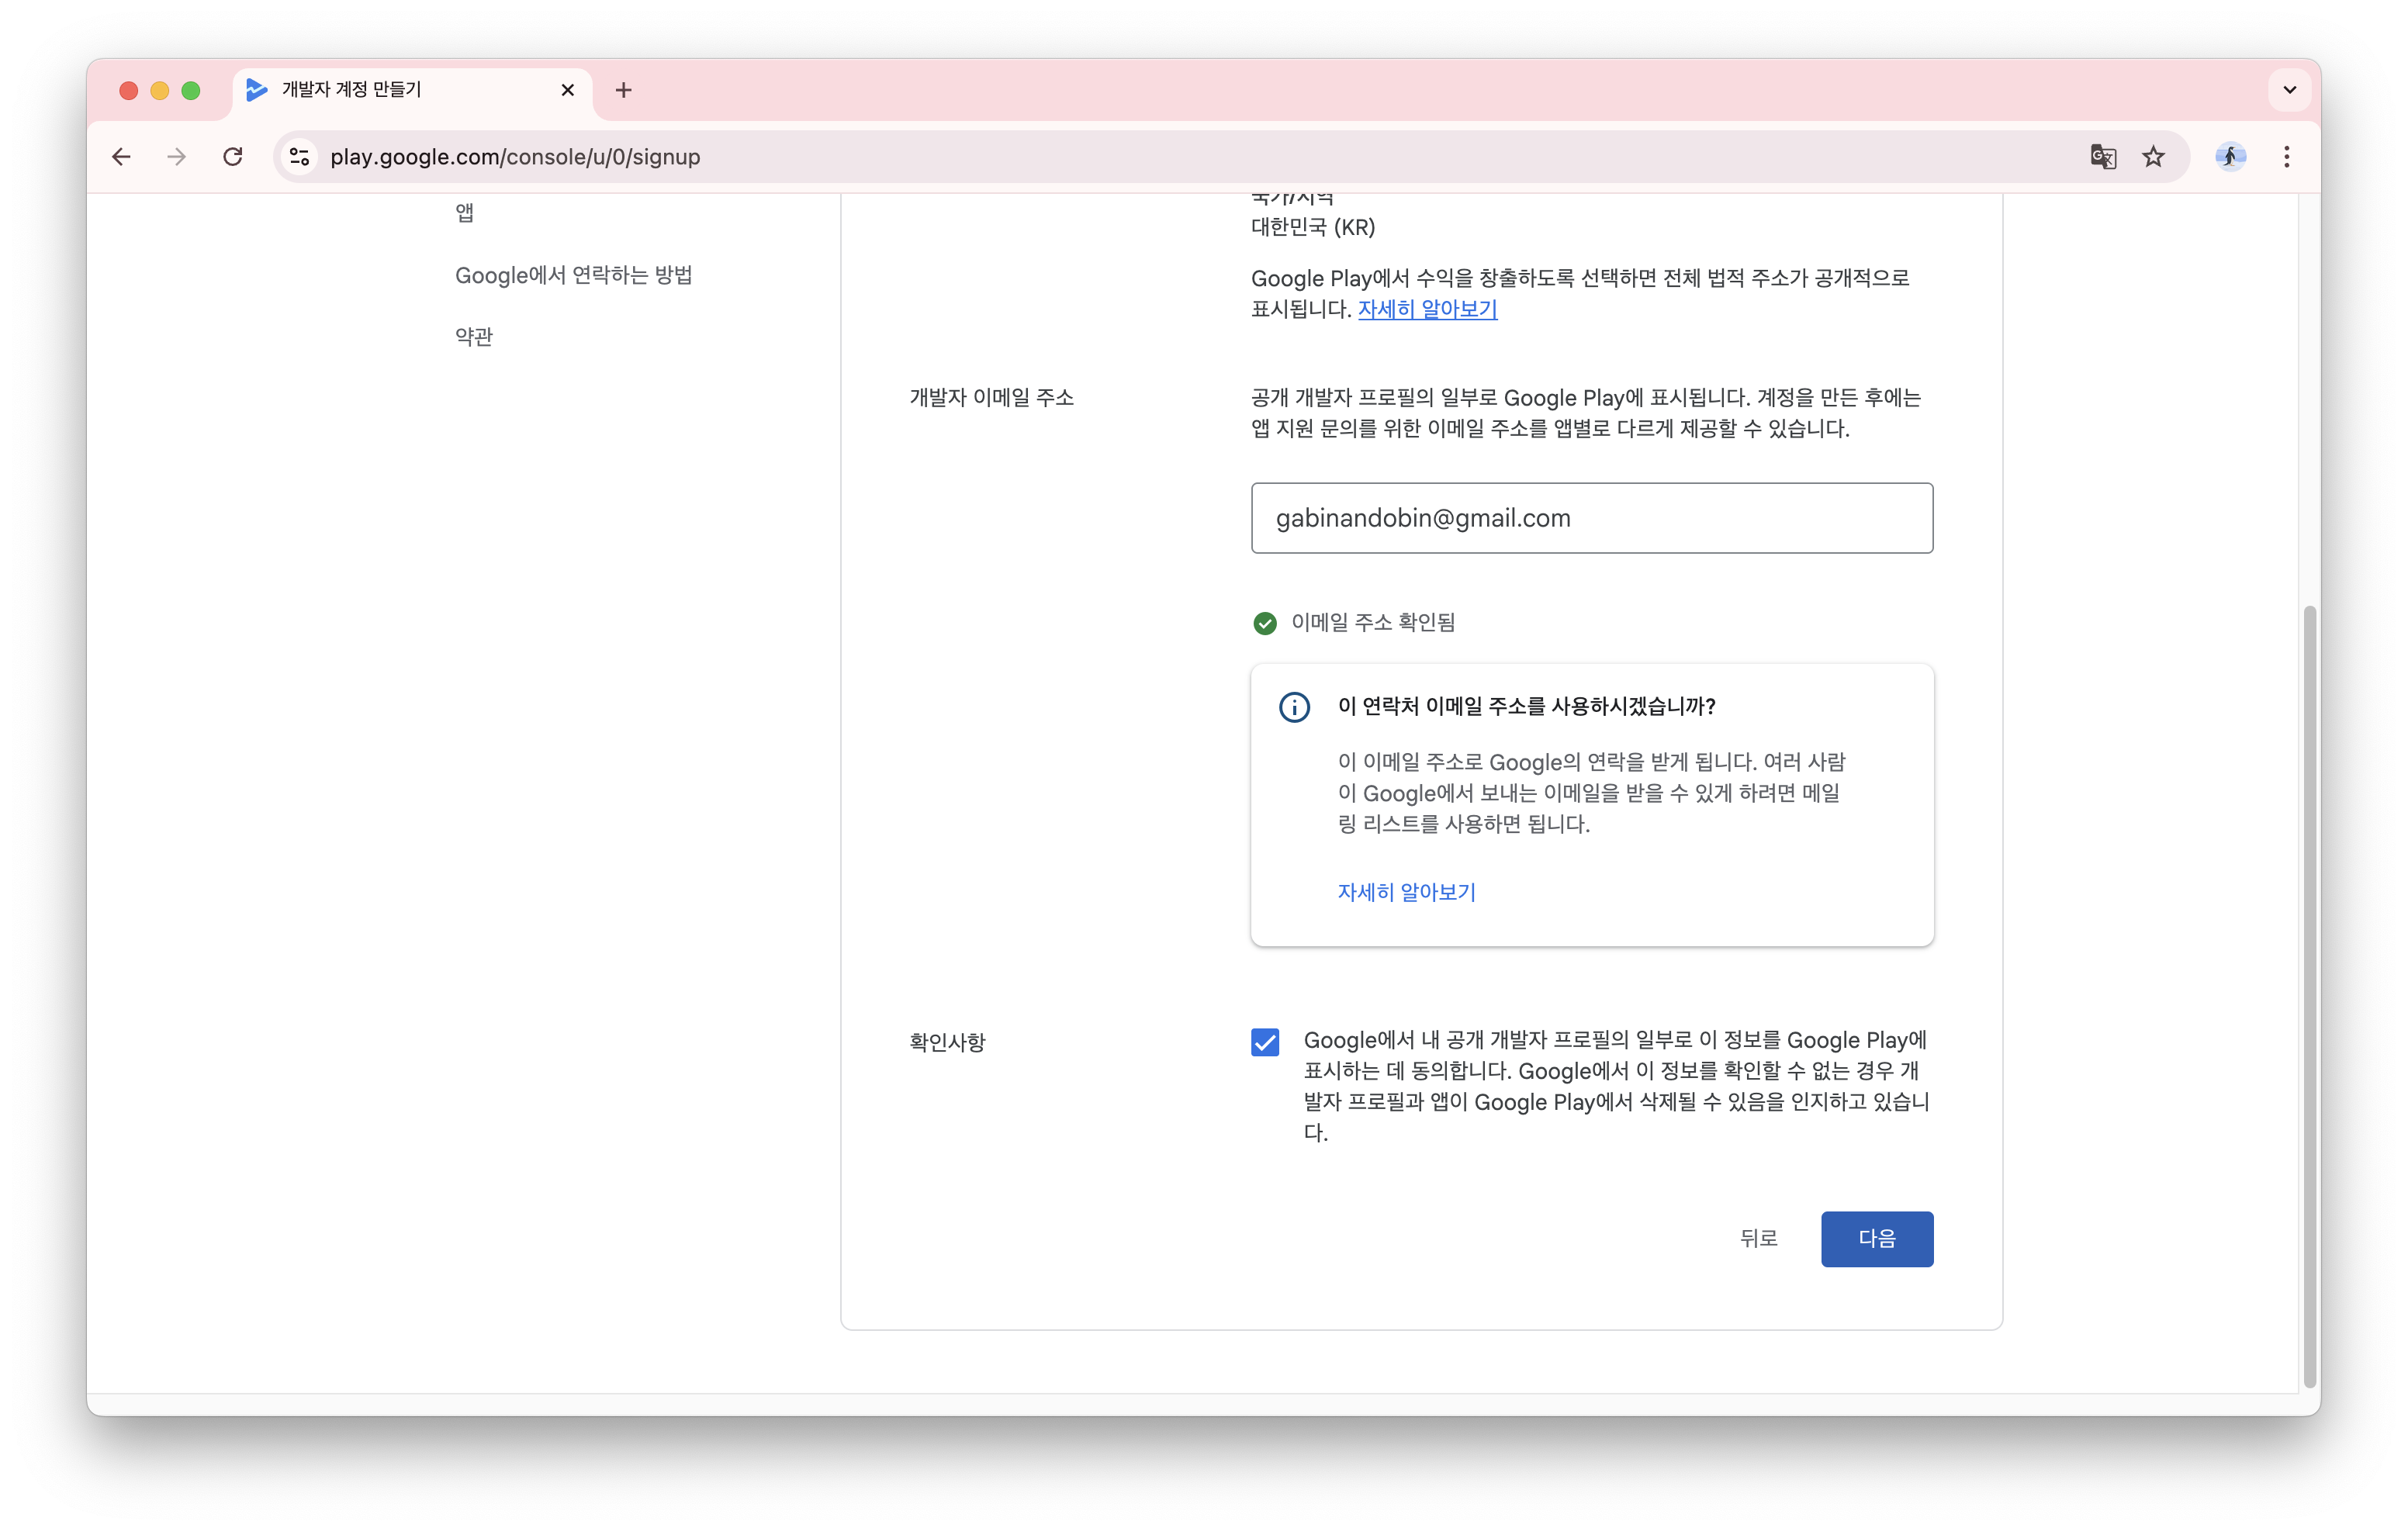2408x1531 pixels.
Task: Click the browser forward arrow
Action: click(x=177, y=157)
